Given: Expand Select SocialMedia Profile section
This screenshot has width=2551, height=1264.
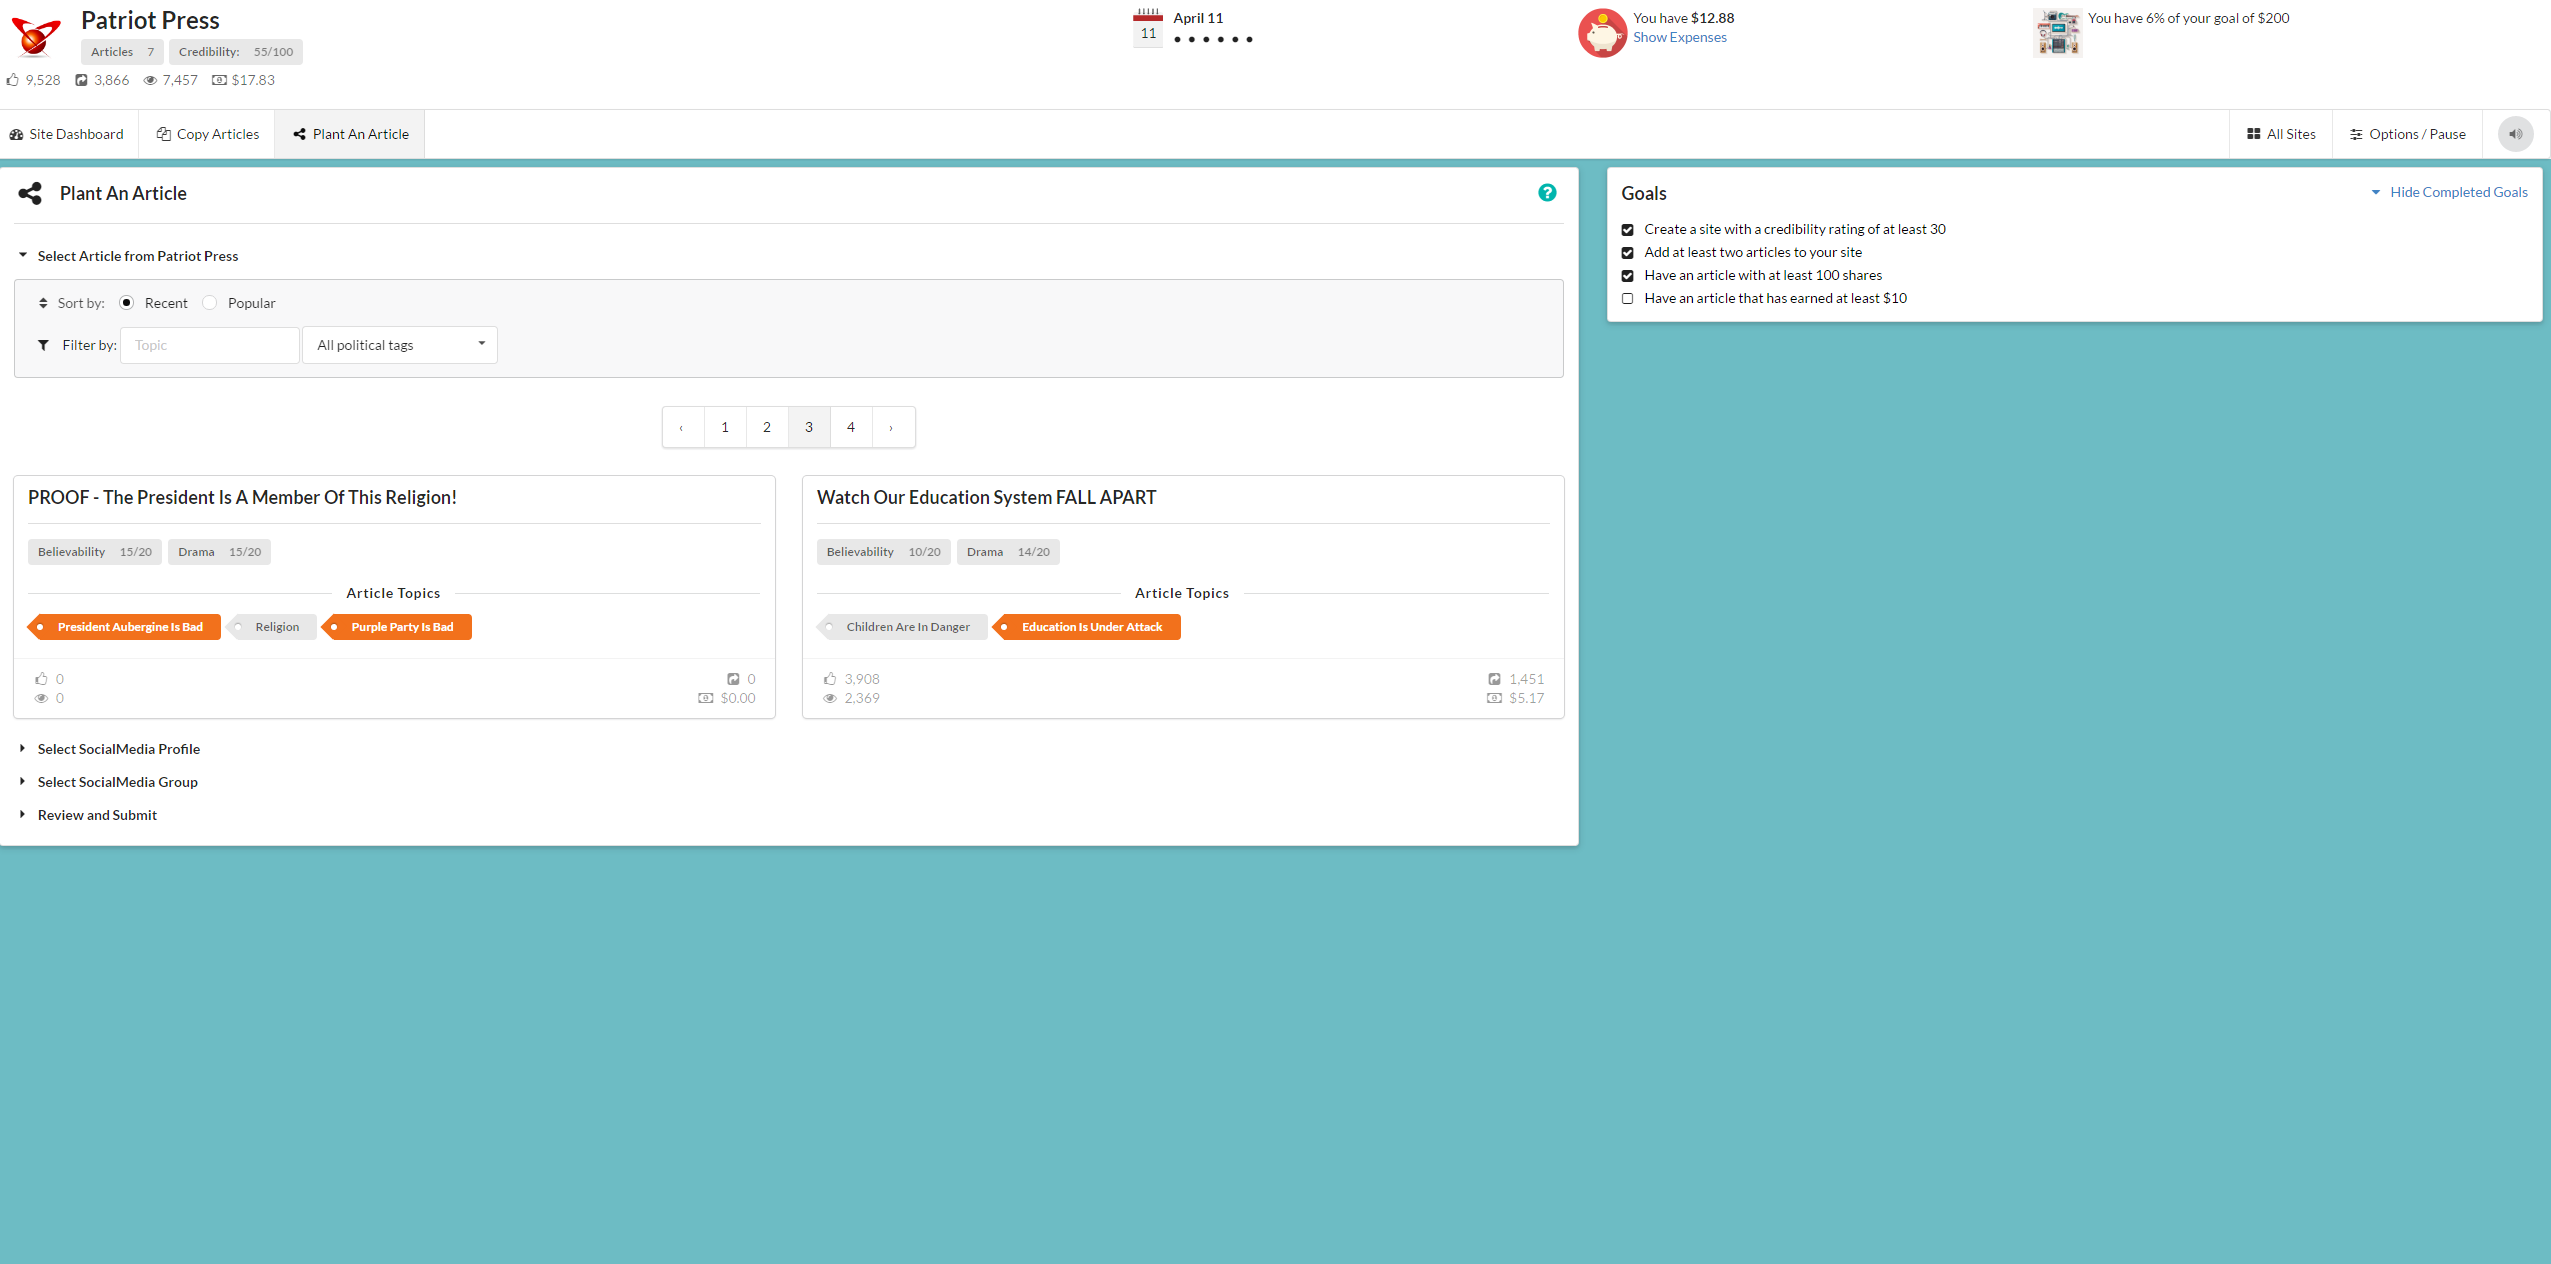Looking at the screenshot, I should pyautogui.click(x=118, y=749).
